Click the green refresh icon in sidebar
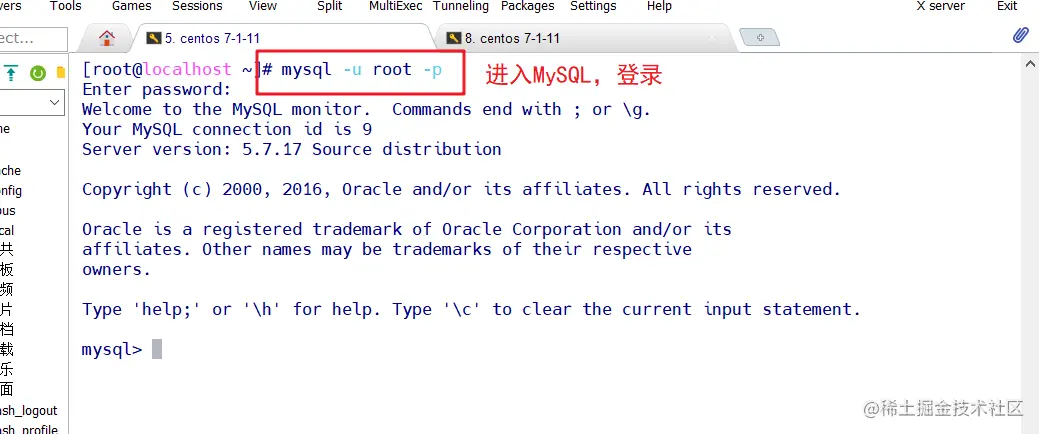The image size is (1039, 434). coord(38,74)
